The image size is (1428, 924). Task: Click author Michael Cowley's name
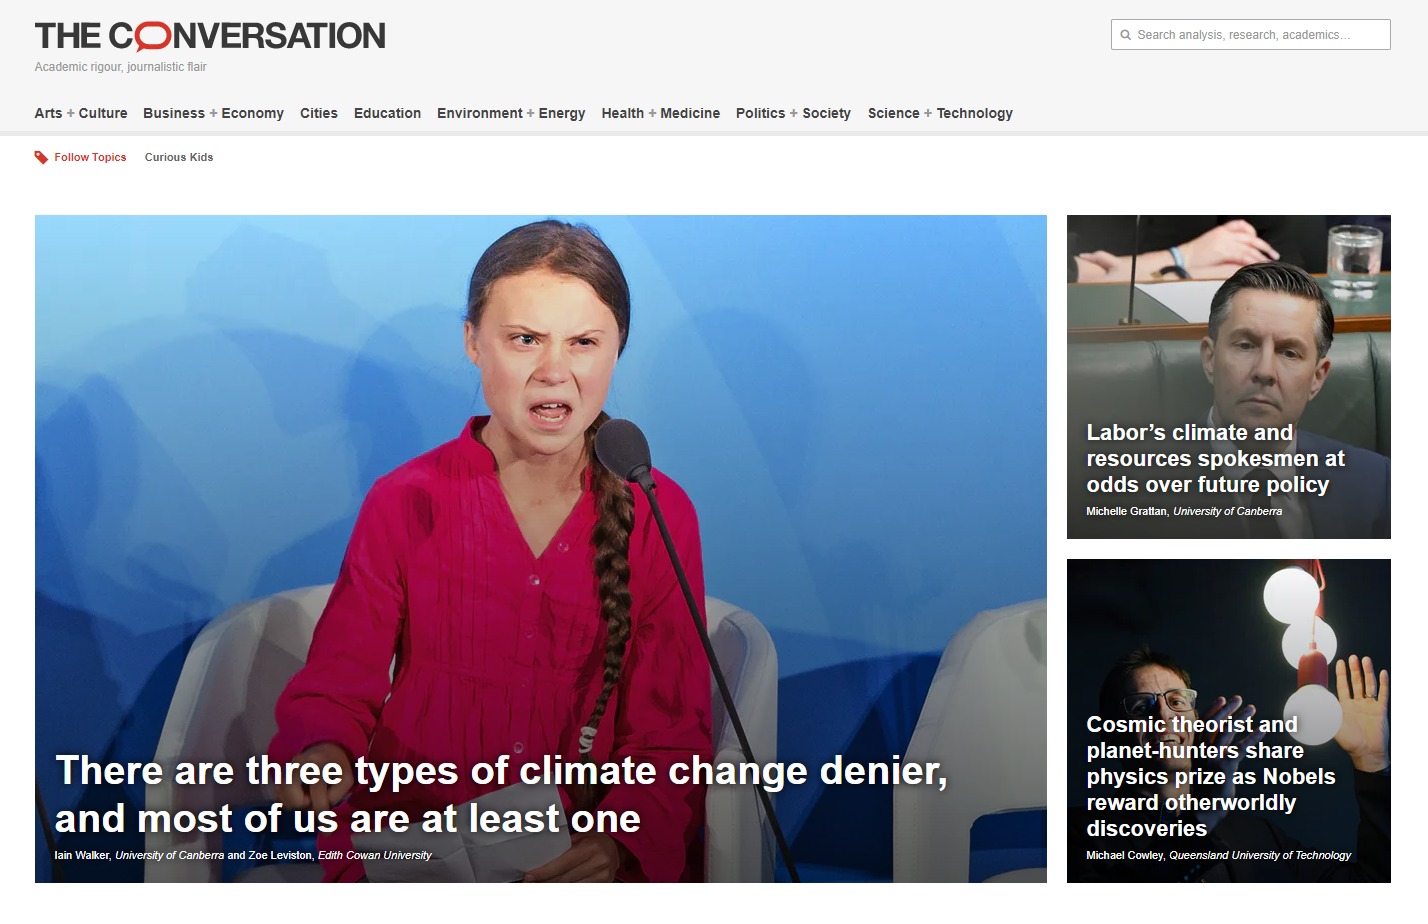click(1125, 856)
